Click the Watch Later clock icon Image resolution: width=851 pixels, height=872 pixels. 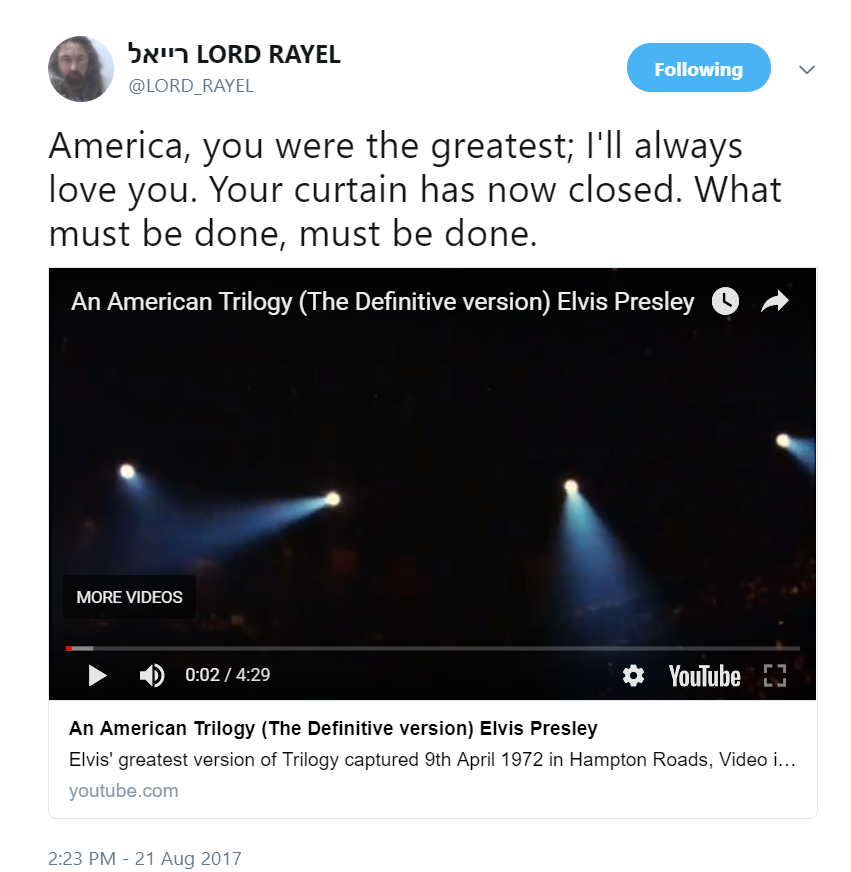(x=725, y=301)
